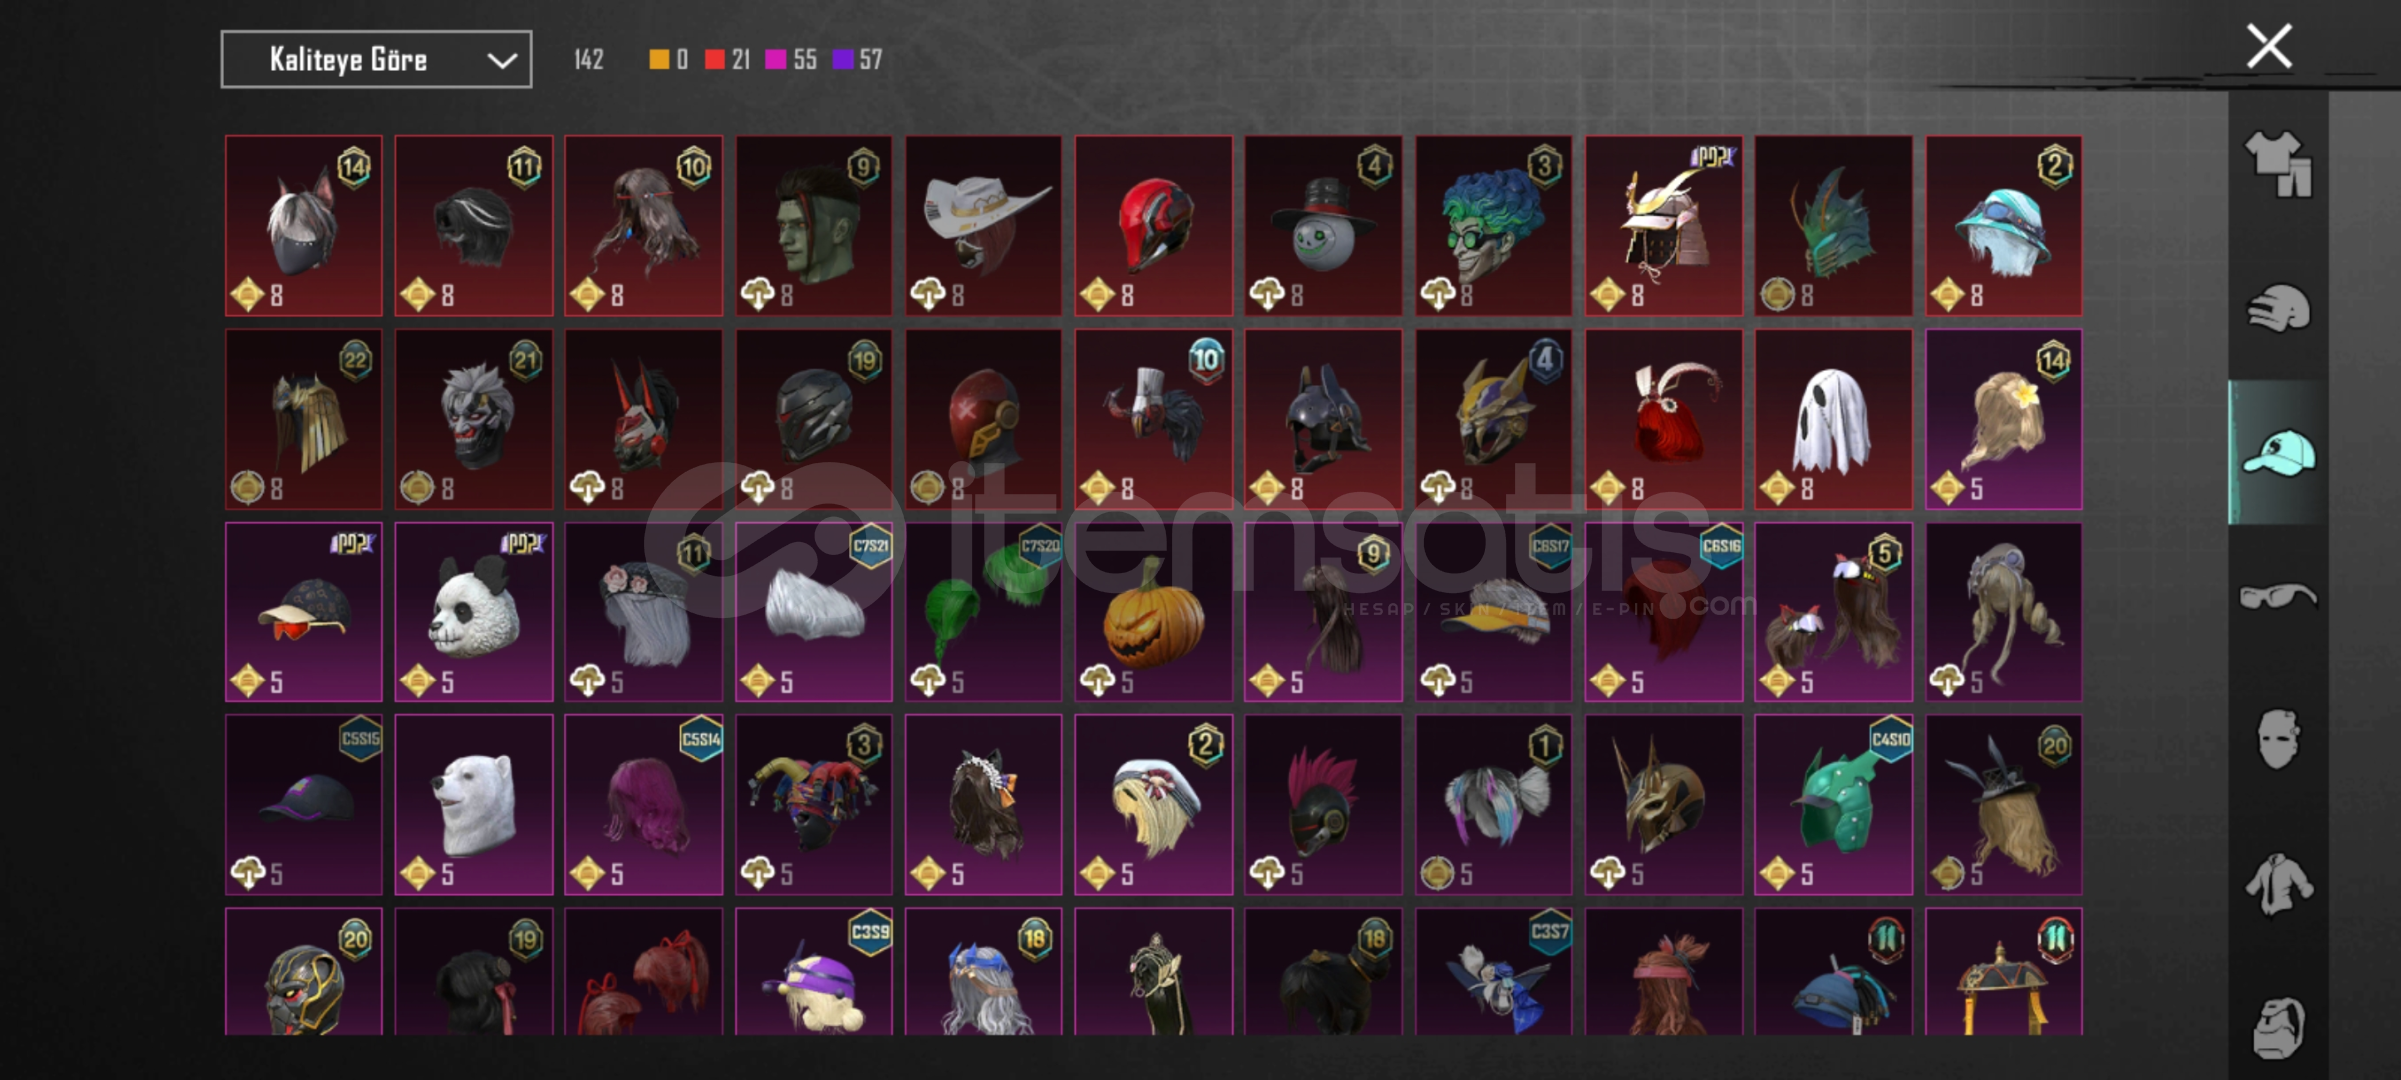Select the jack-o-lantern pumpkin head
Image resolution: width=2401 pixels, height=1080 pixels.
click(1154, 612)
